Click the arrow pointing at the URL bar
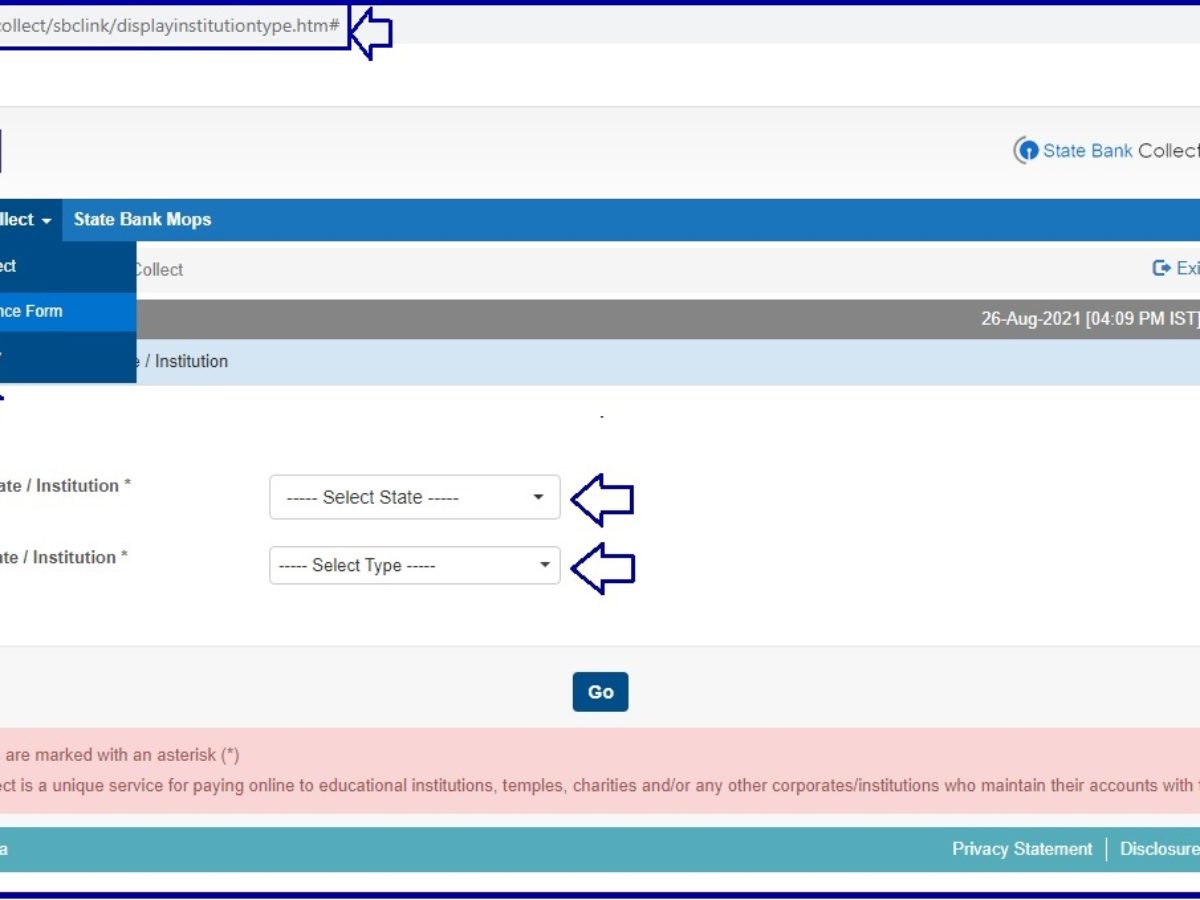This screenshot has height=900, width=1200. pyautogui.click(x=371, y=32)
